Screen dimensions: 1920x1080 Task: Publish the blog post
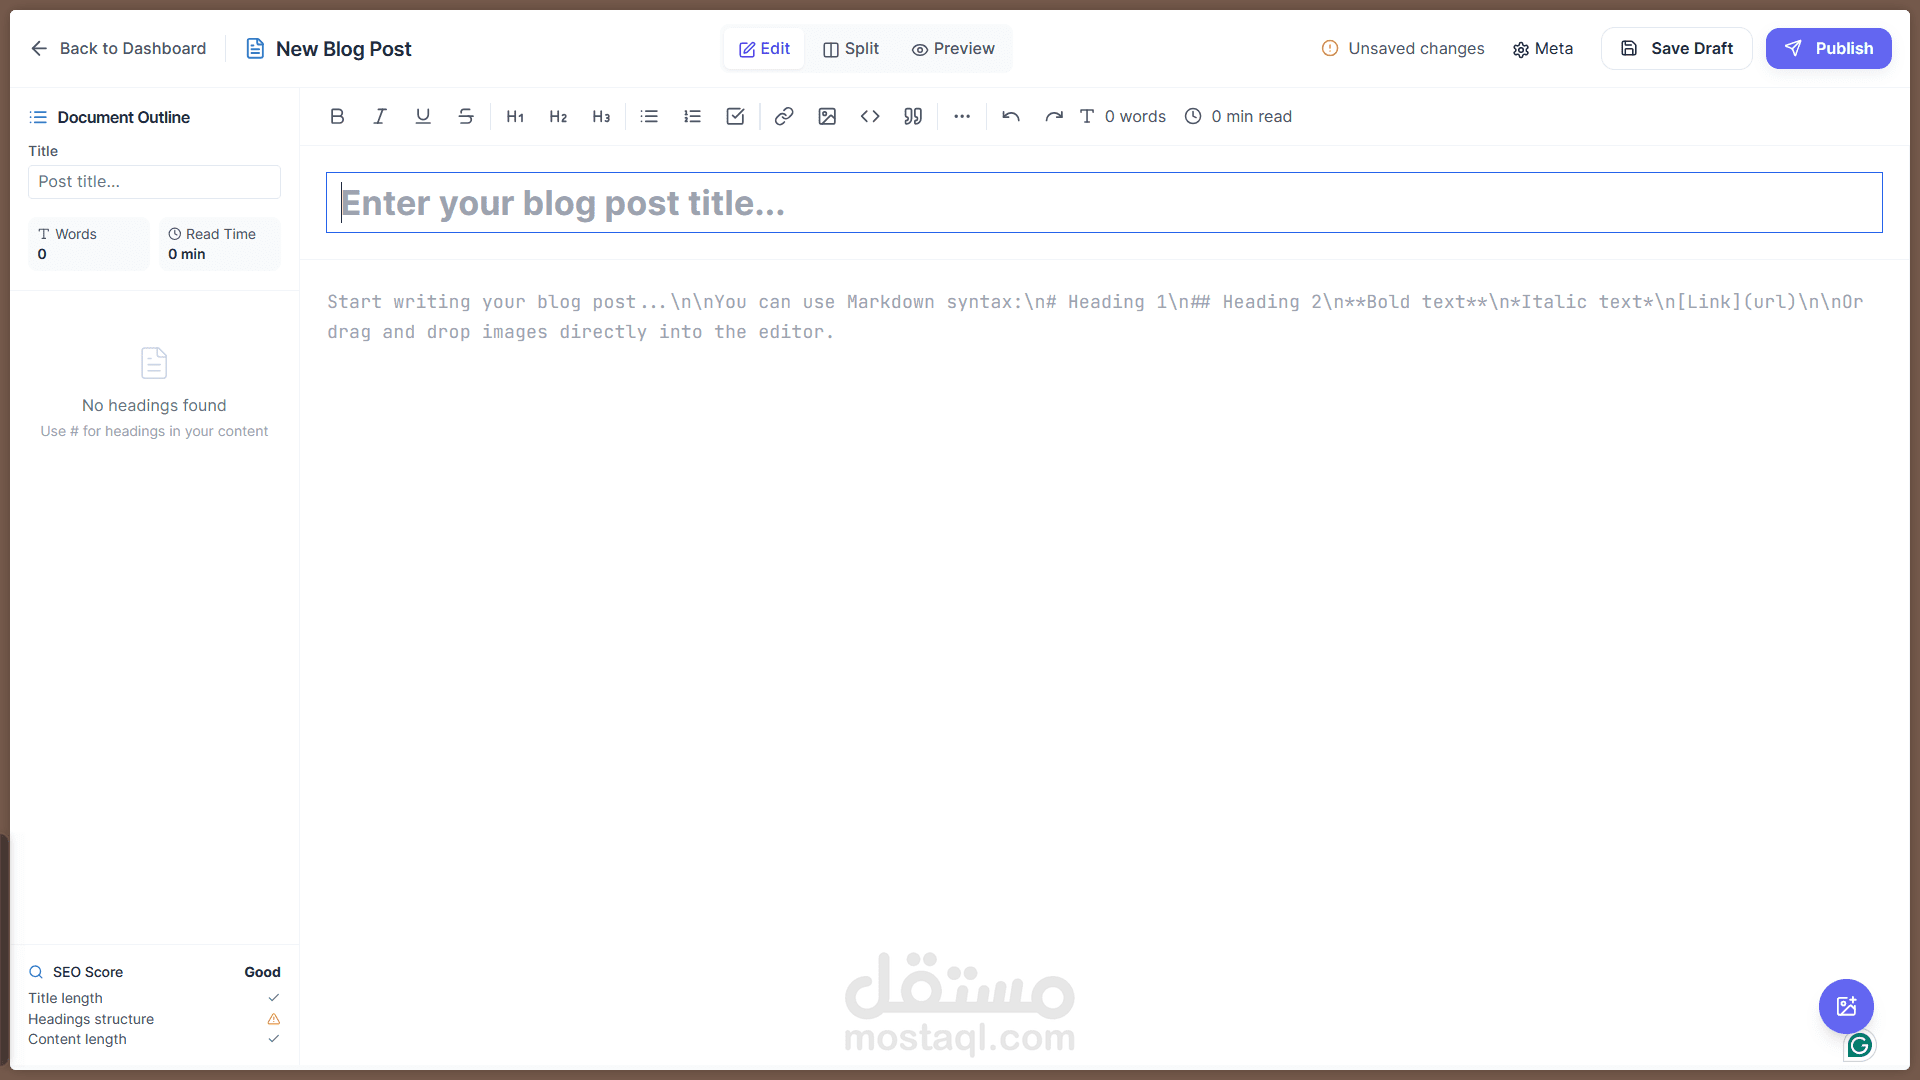[x=1828, y=49]
